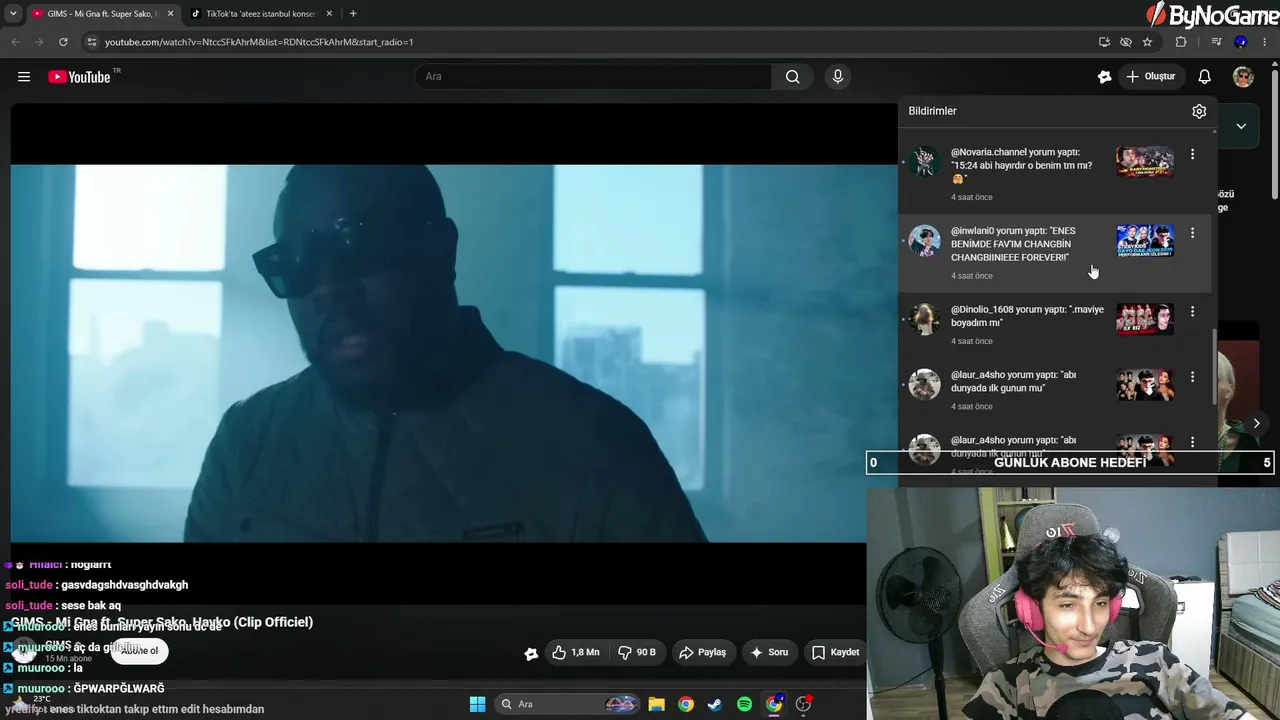Image resolution: width=1280 pixels, height=720 pixels.
Task: Open the inwlani0 CHANGBIN comment notification
Action: [1054, 253]
